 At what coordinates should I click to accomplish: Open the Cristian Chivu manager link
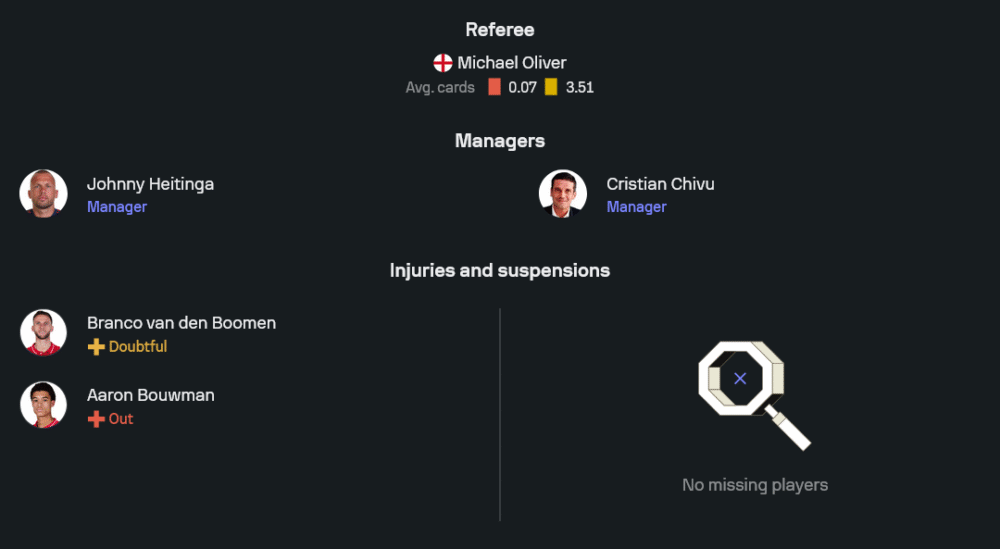660,184
